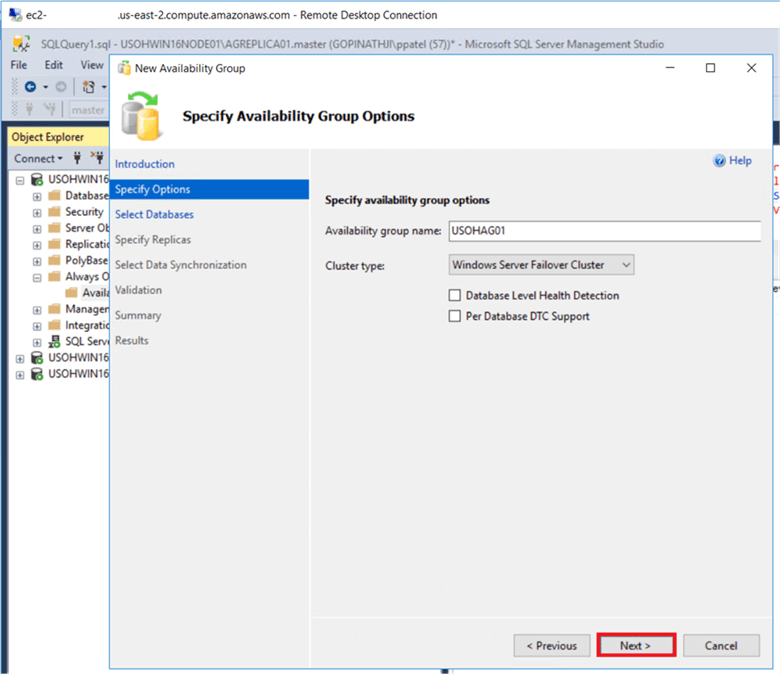Select the Results wizard step

132,340
